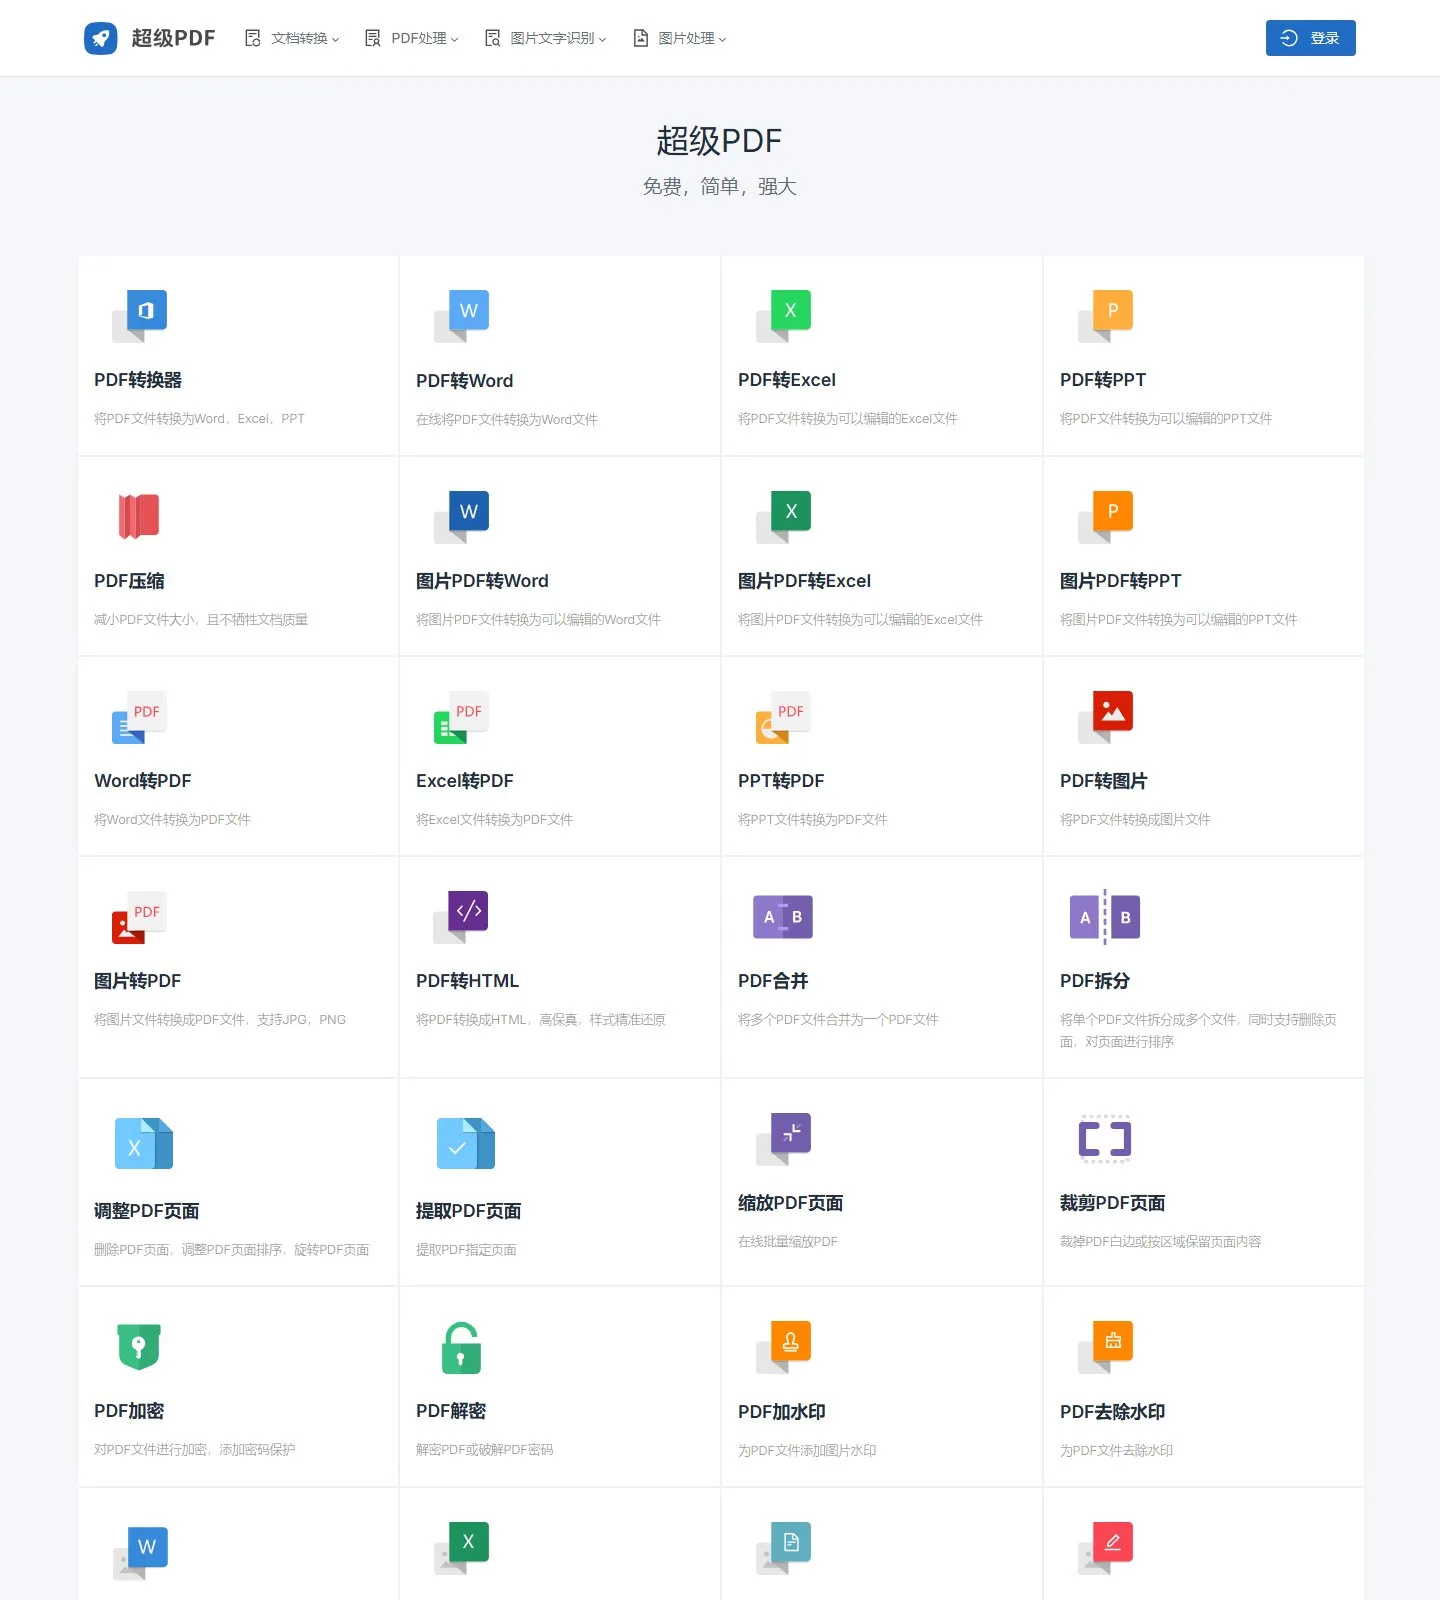The height and width of the screenshot is (1600, 1440).
Task: Click the text 将多个PDF文件合并为一个PDF文件
Action: (x=838, y=1020)
